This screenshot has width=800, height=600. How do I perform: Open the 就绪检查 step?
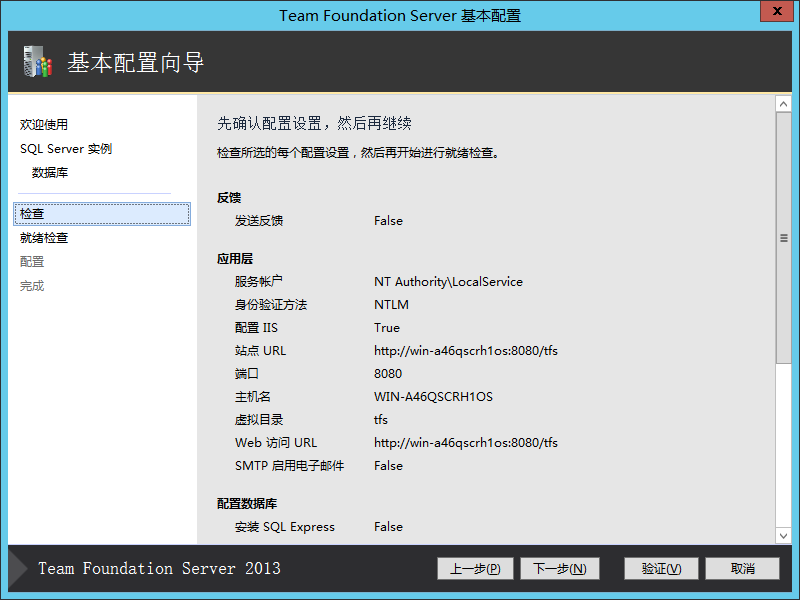(x=44, y=238)
